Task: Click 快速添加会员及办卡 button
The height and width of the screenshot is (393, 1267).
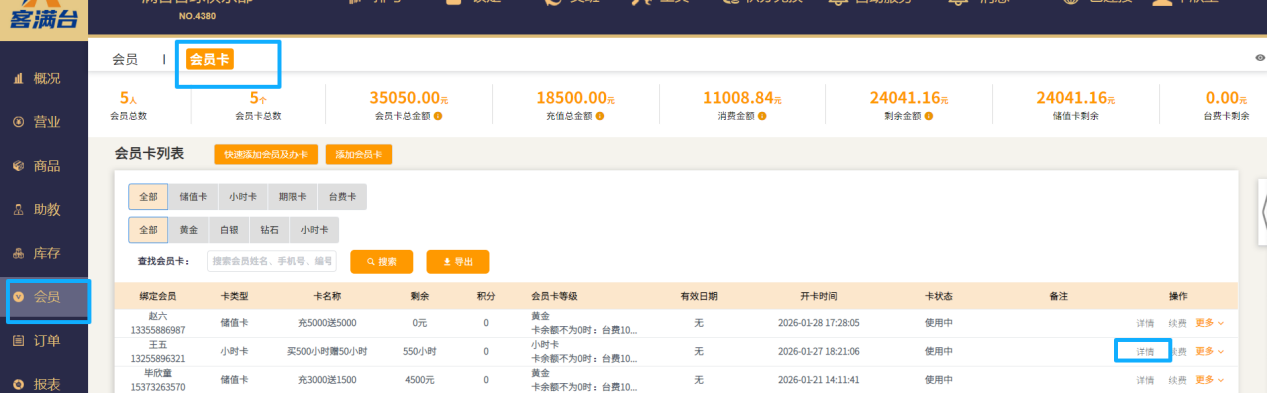Action: pos(266,155)
